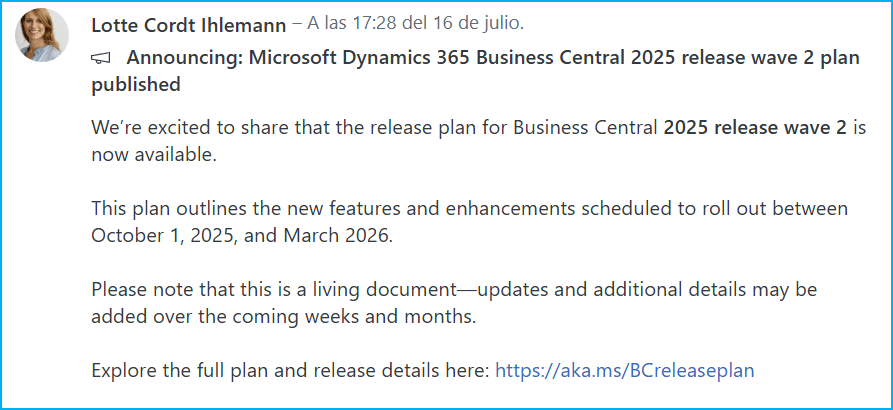Screen dimensions: 893x410
Task: Click the word "published" in the title
Action: (136, 85)
